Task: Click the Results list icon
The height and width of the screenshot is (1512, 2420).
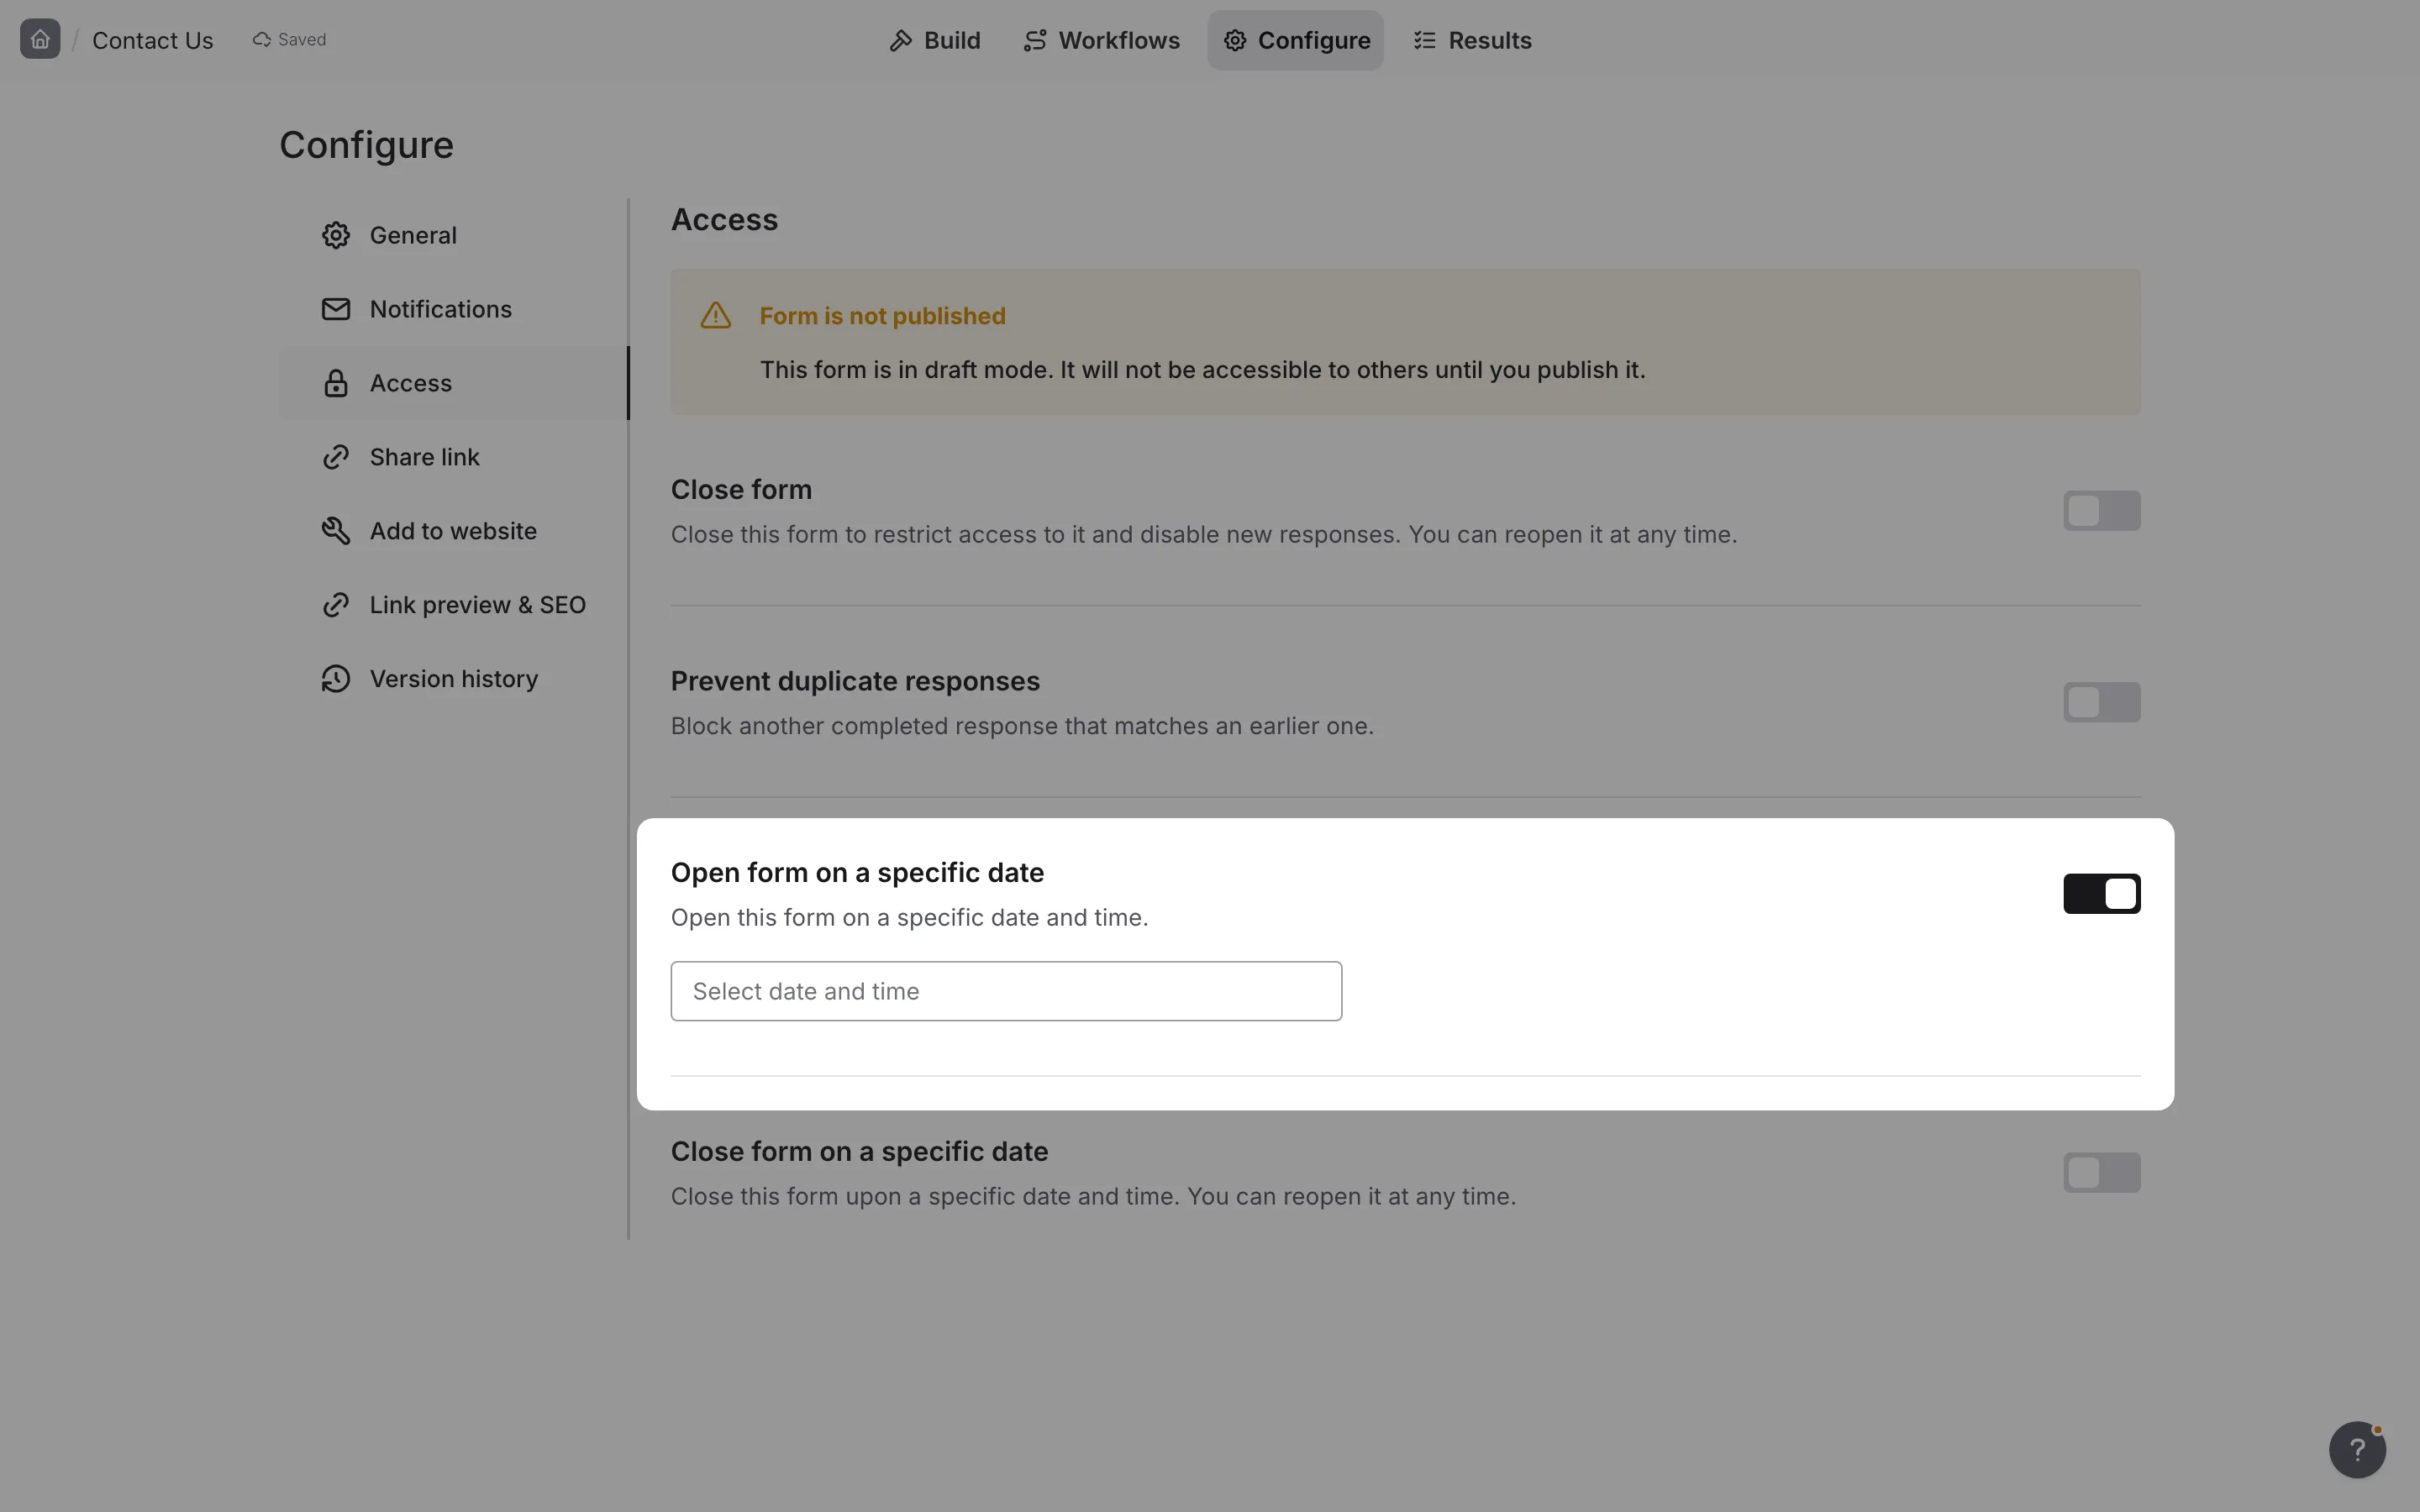Action: [1425, 40]
